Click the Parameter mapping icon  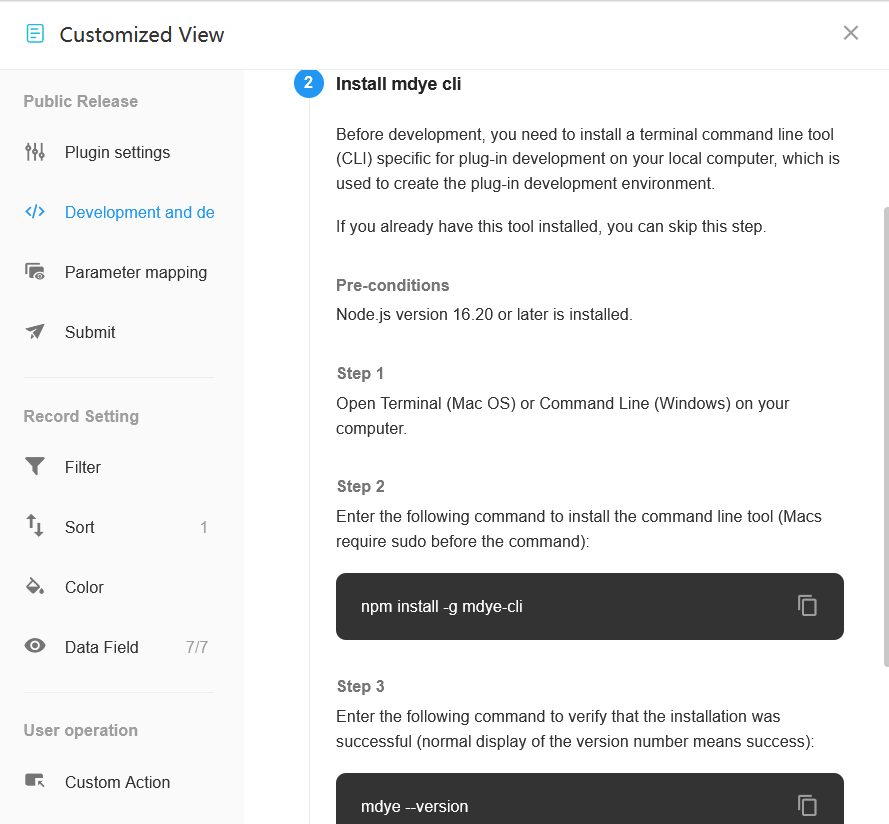click(x=35, y=272)
